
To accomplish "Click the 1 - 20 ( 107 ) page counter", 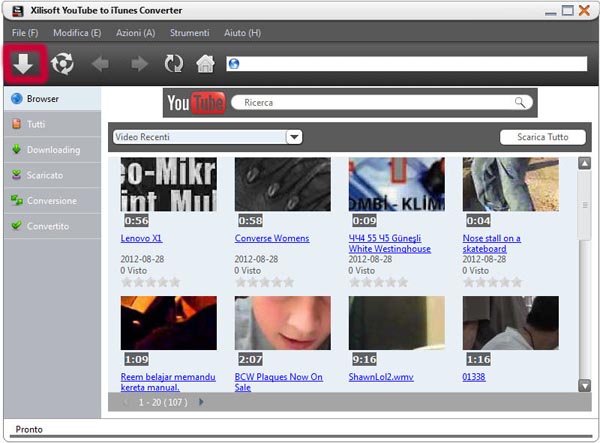I will point(163,402).
